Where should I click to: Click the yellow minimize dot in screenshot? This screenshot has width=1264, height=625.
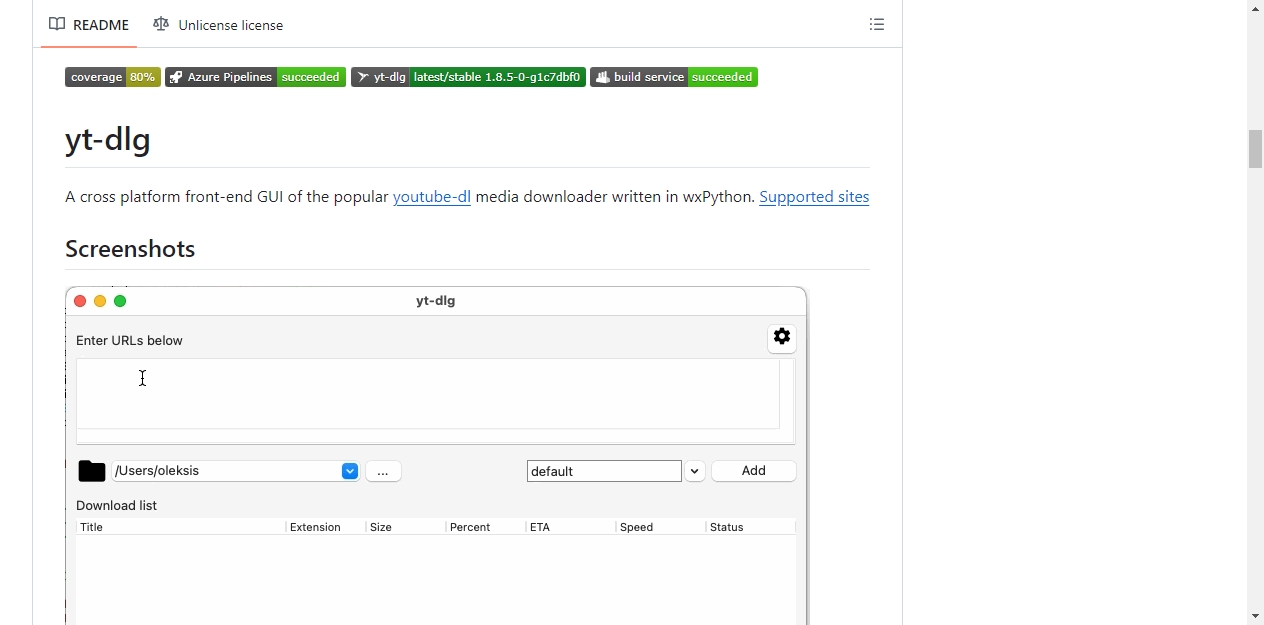coord(100,301)
